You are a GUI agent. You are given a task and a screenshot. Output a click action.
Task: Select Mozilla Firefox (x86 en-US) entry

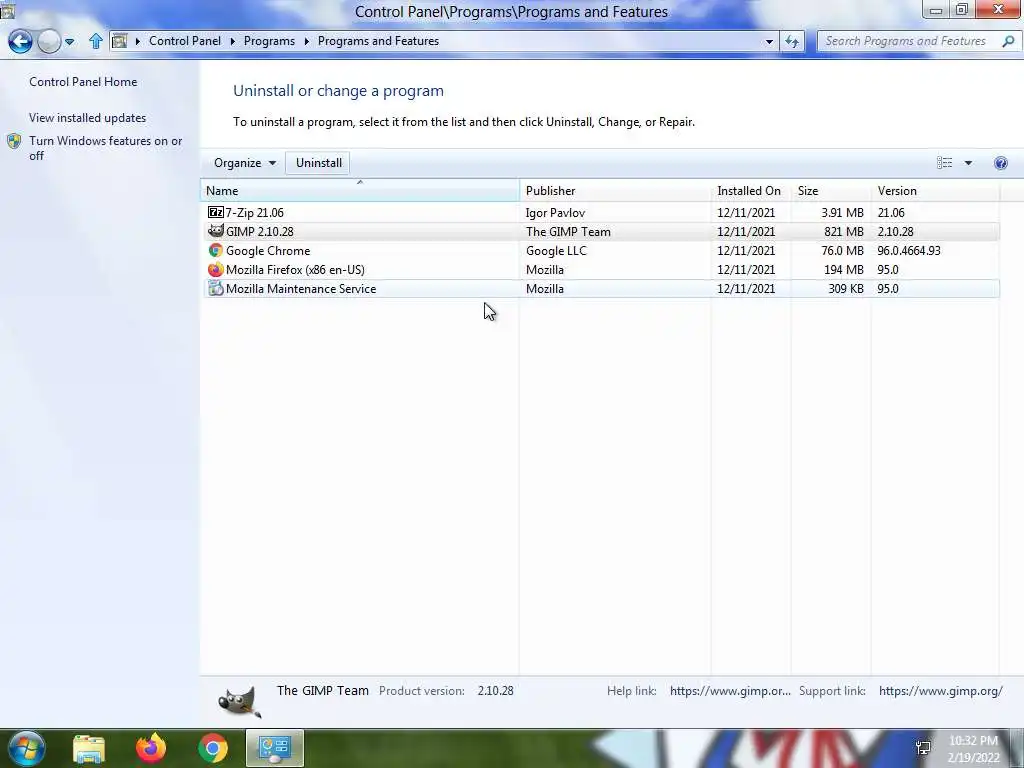[601, 270]
